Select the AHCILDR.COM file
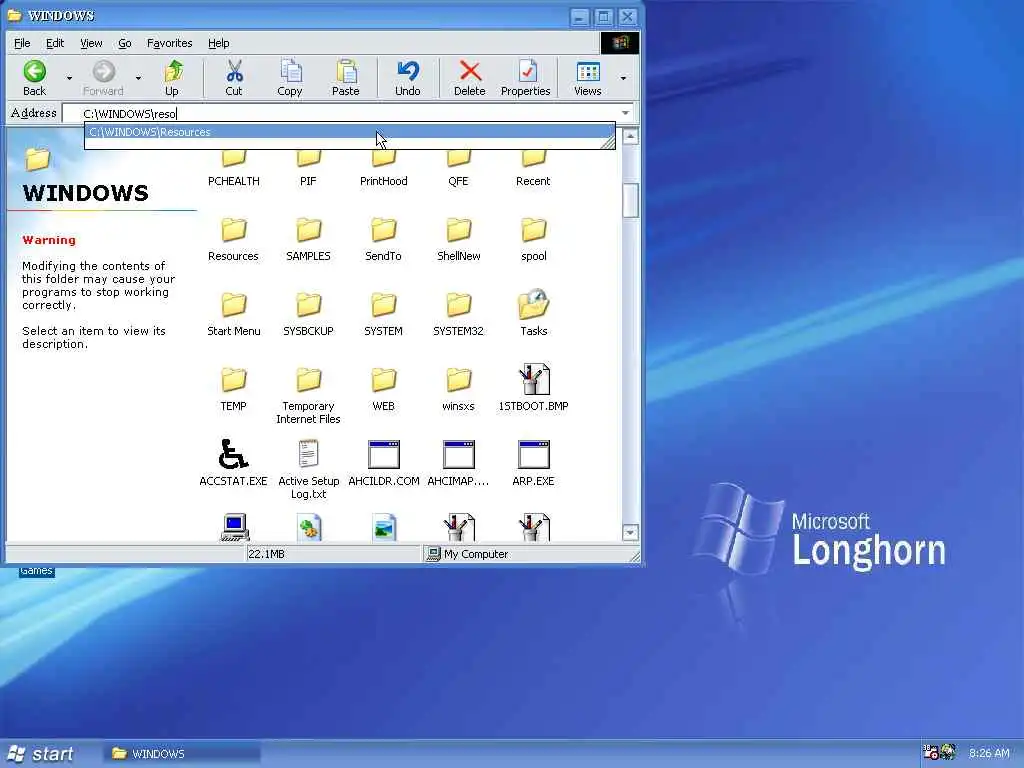The image size is (1024, 768). 383,464
